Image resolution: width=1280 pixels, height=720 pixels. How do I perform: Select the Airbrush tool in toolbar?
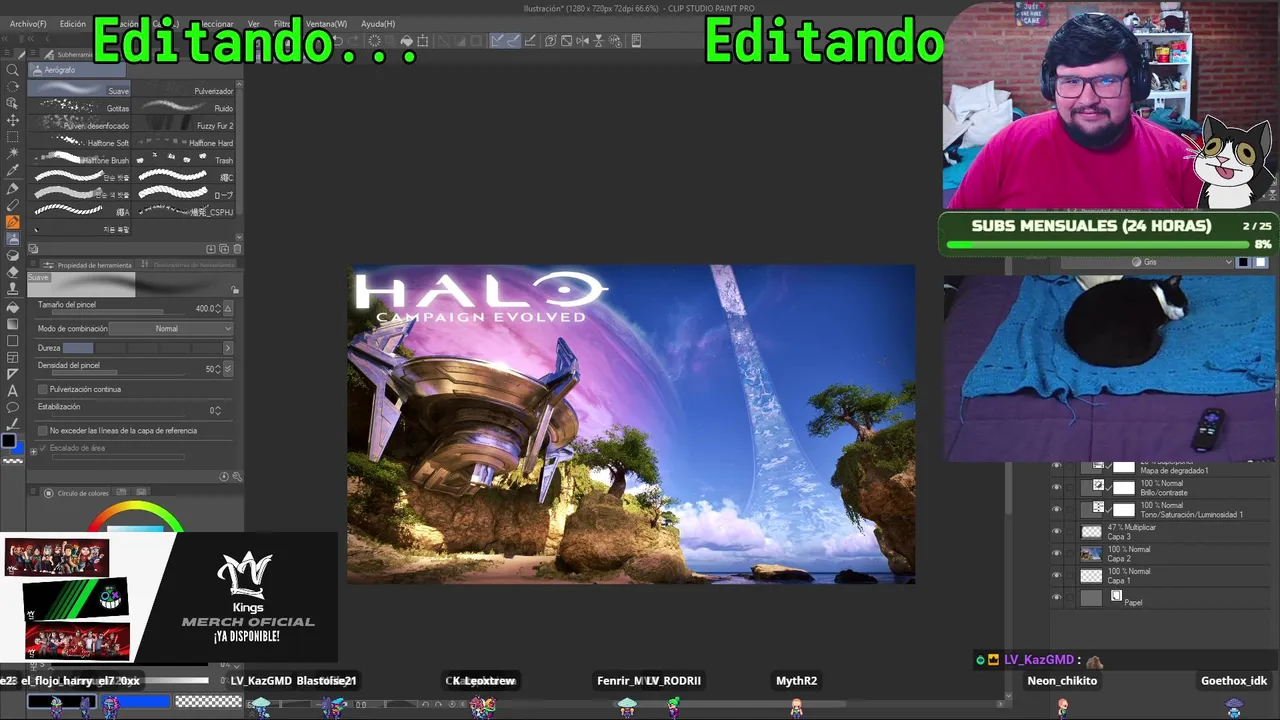pyautogui.click(x=13, y=239)
